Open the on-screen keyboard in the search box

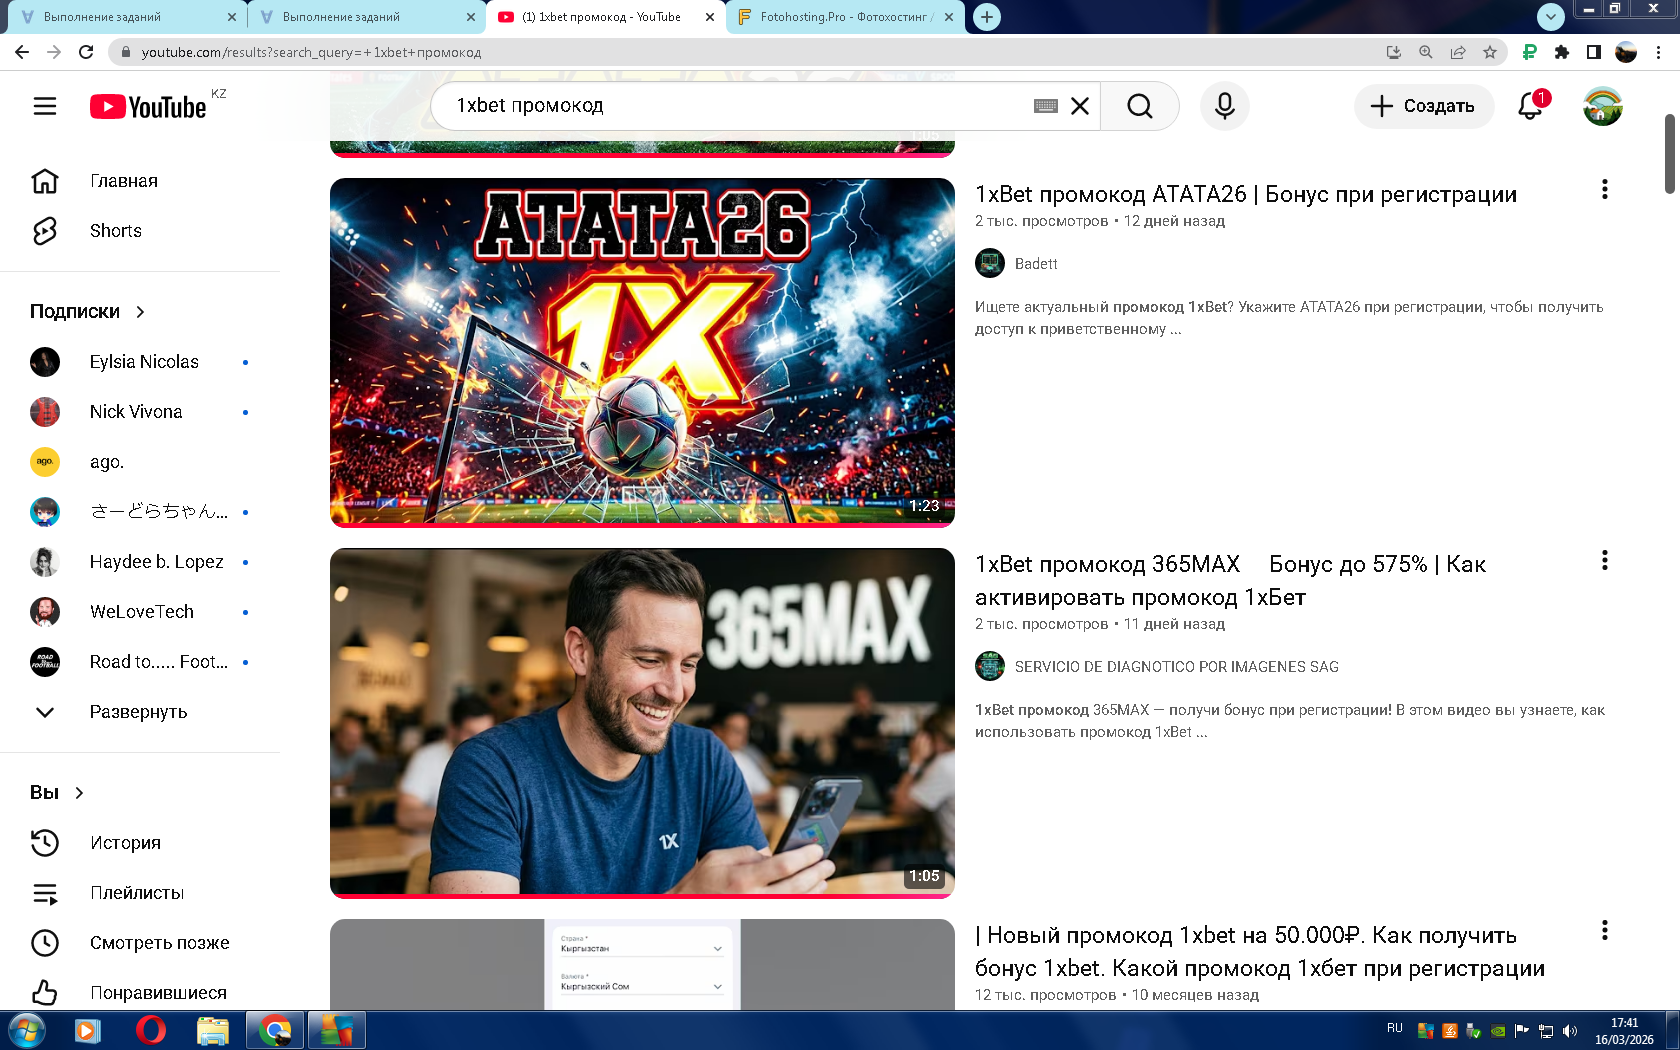1045,106
